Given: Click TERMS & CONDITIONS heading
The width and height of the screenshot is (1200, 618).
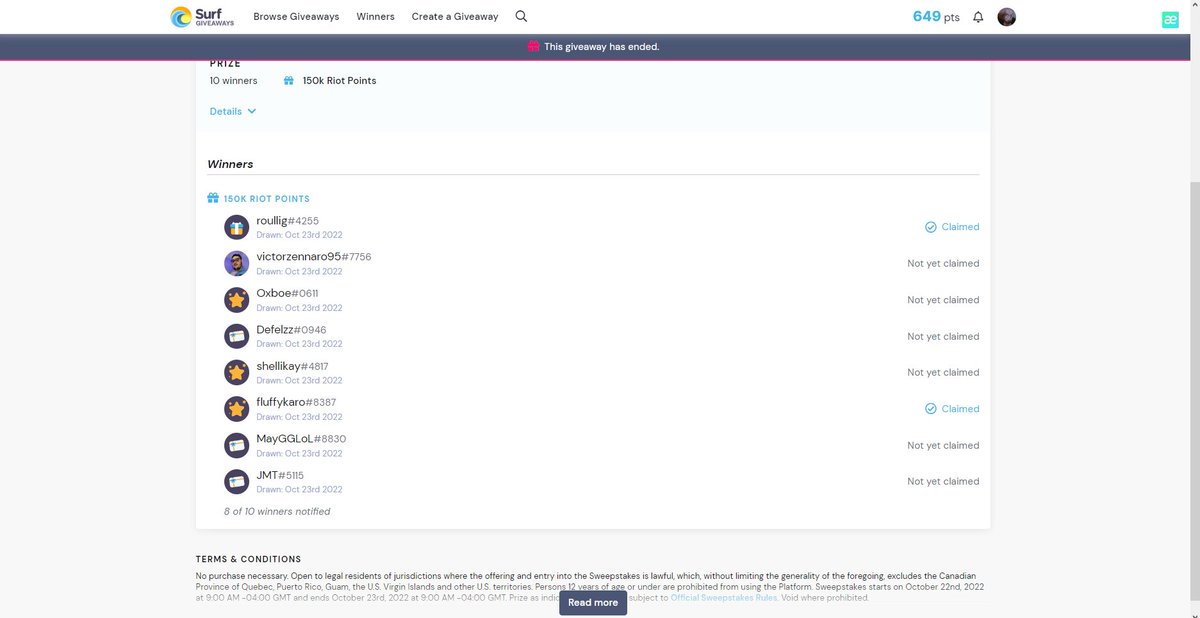Looking at the screenshot, I should point(248,559).
